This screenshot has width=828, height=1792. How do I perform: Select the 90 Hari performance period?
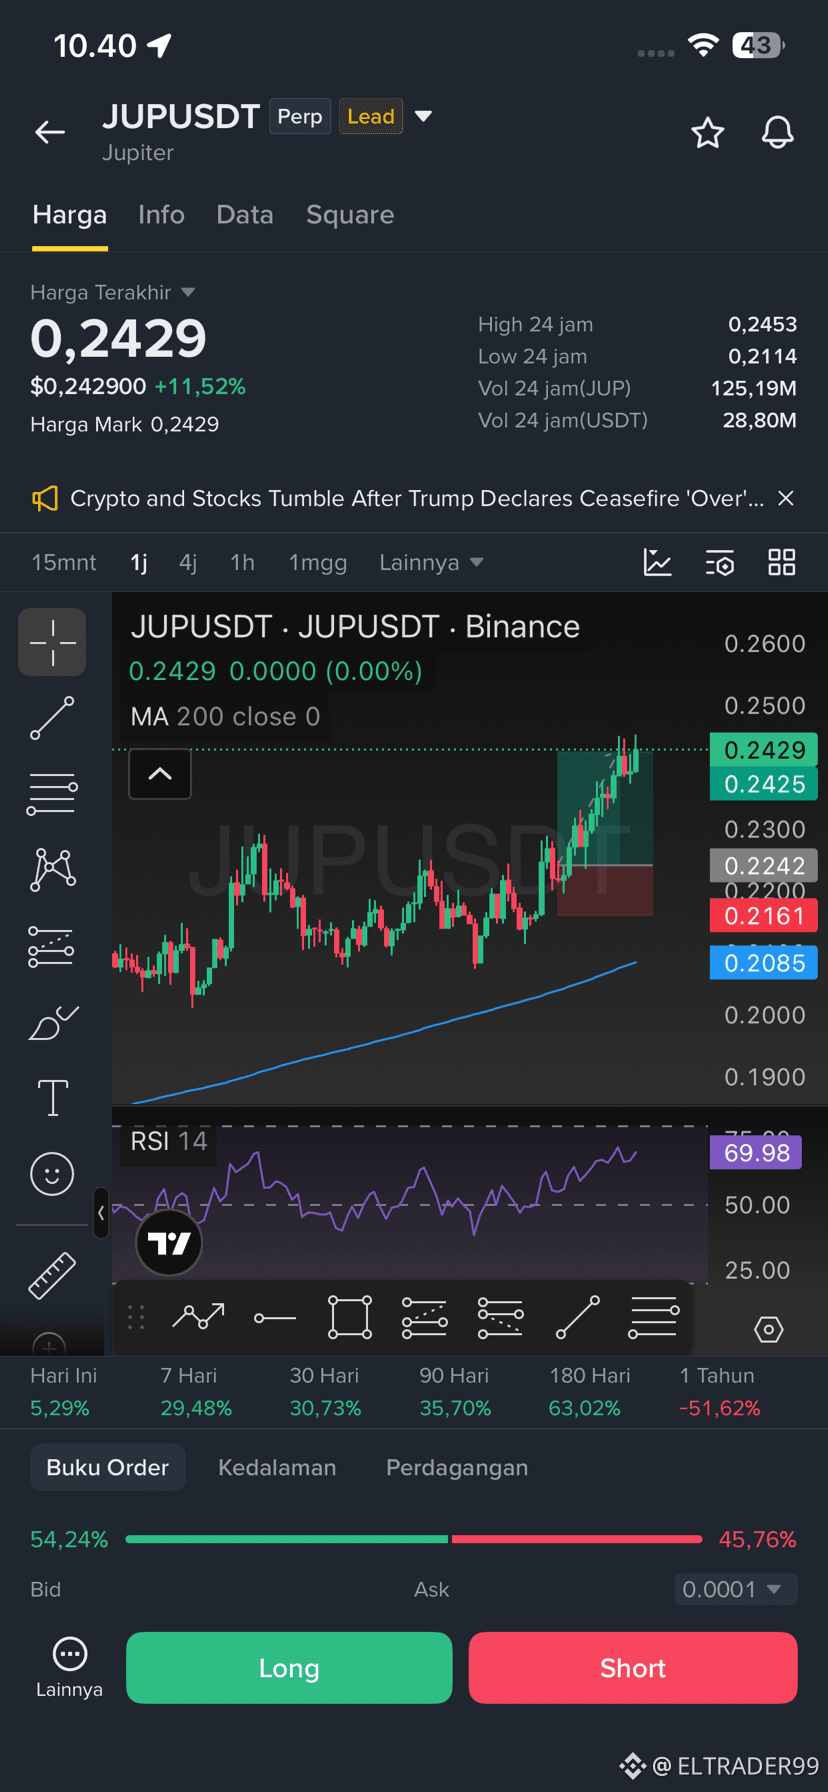pyautogui.click(x=455, y=1391)
